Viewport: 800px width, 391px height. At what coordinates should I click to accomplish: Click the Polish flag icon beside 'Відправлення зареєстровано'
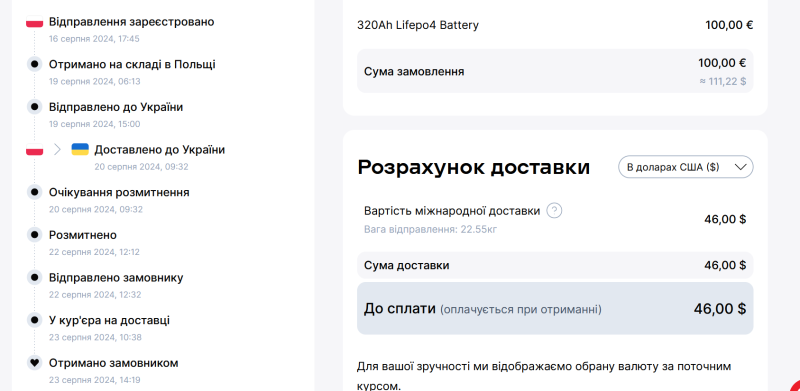(35, 22)
